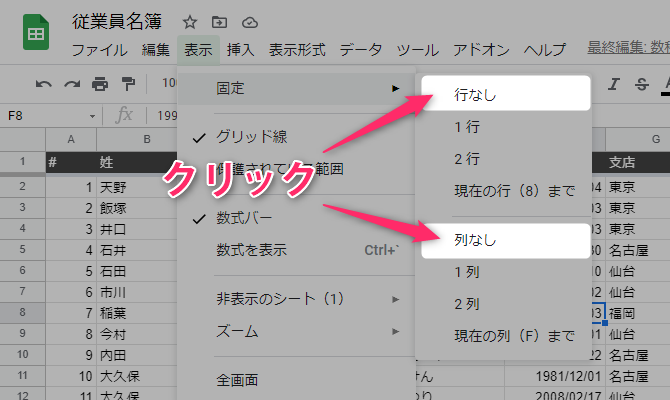Open the アドオン menu
Screen dimensions: 670x400
point(482,50)
